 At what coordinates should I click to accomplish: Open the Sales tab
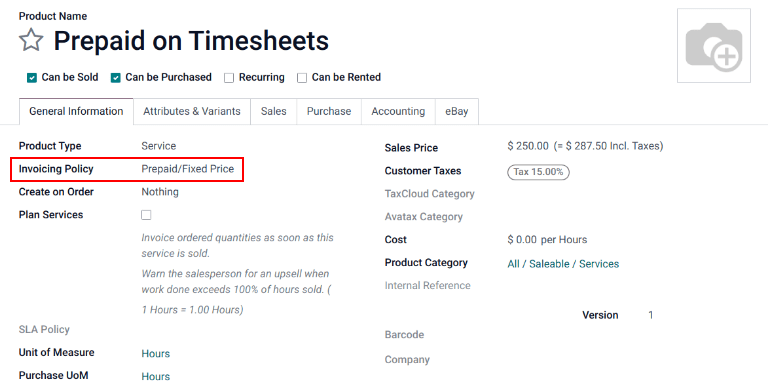coord(273,111)
